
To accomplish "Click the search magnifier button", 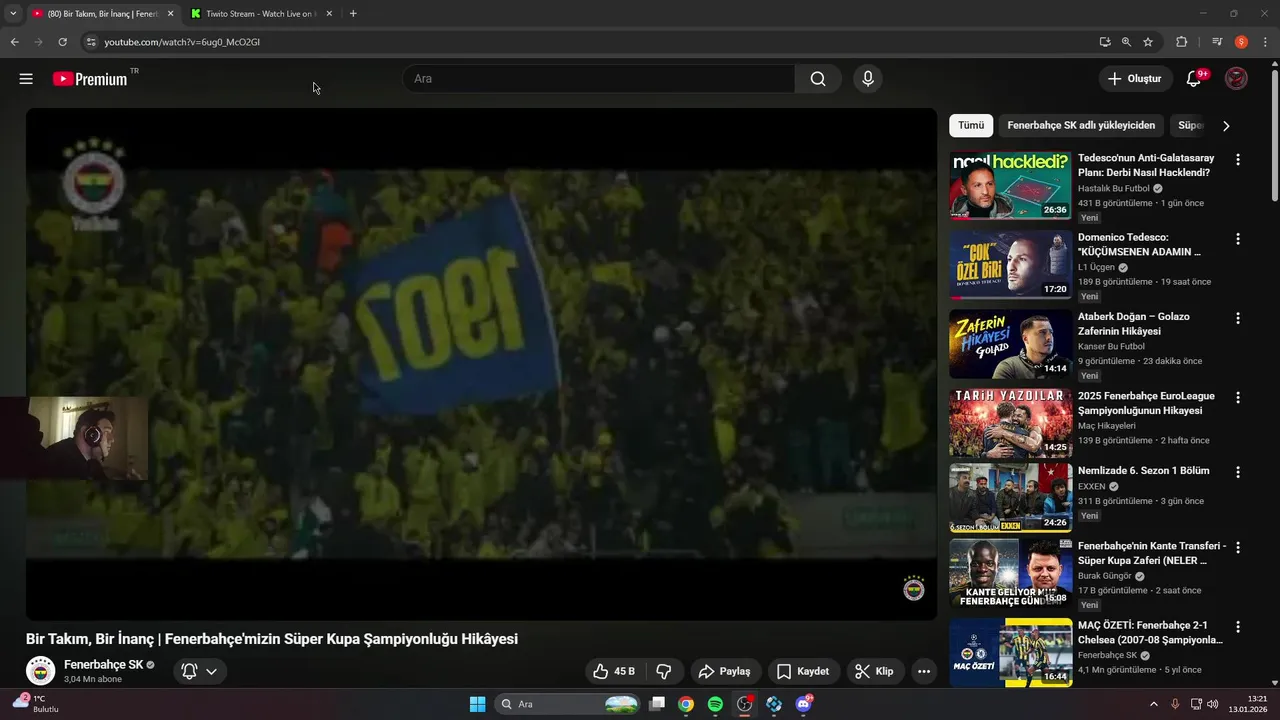I will point(818,79).
